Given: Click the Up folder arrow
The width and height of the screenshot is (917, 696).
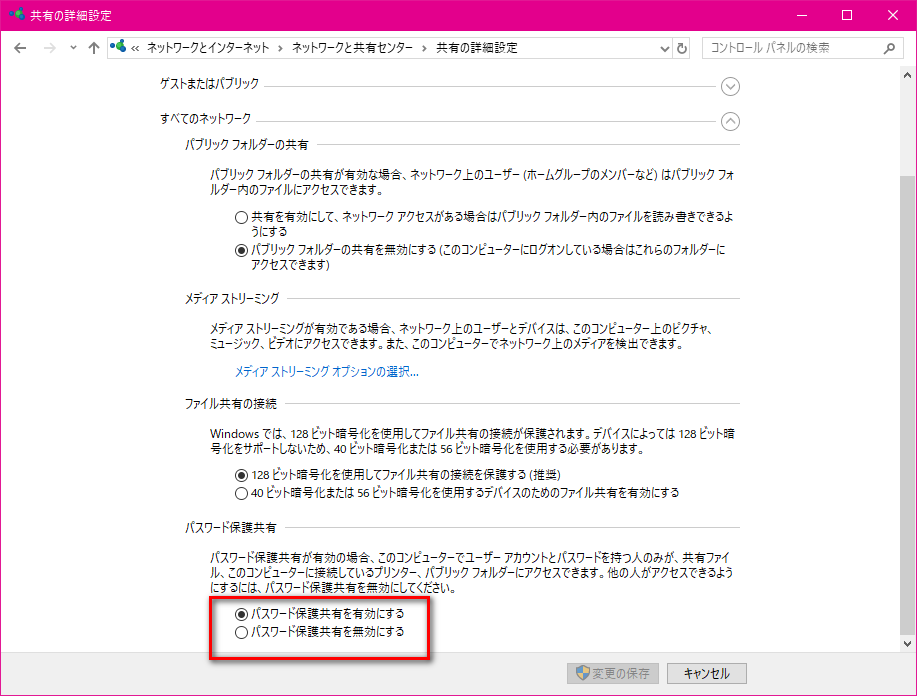Looking at the screenshot, I should point(94,48).
